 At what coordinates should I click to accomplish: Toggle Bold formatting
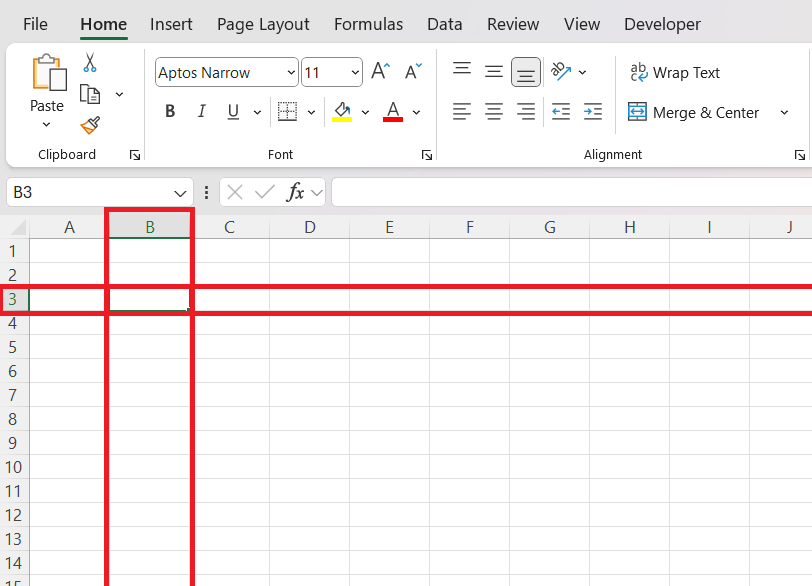[170, 111]
